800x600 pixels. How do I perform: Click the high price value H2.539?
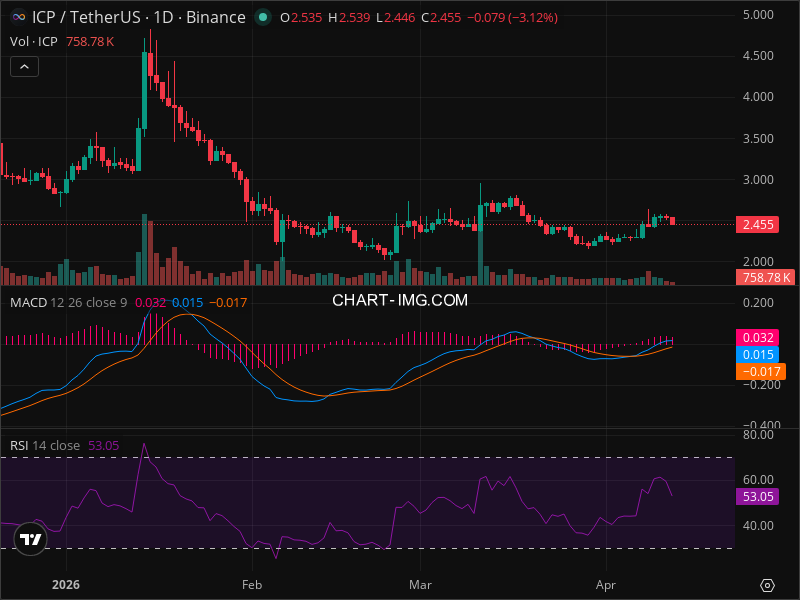[349, 18]
